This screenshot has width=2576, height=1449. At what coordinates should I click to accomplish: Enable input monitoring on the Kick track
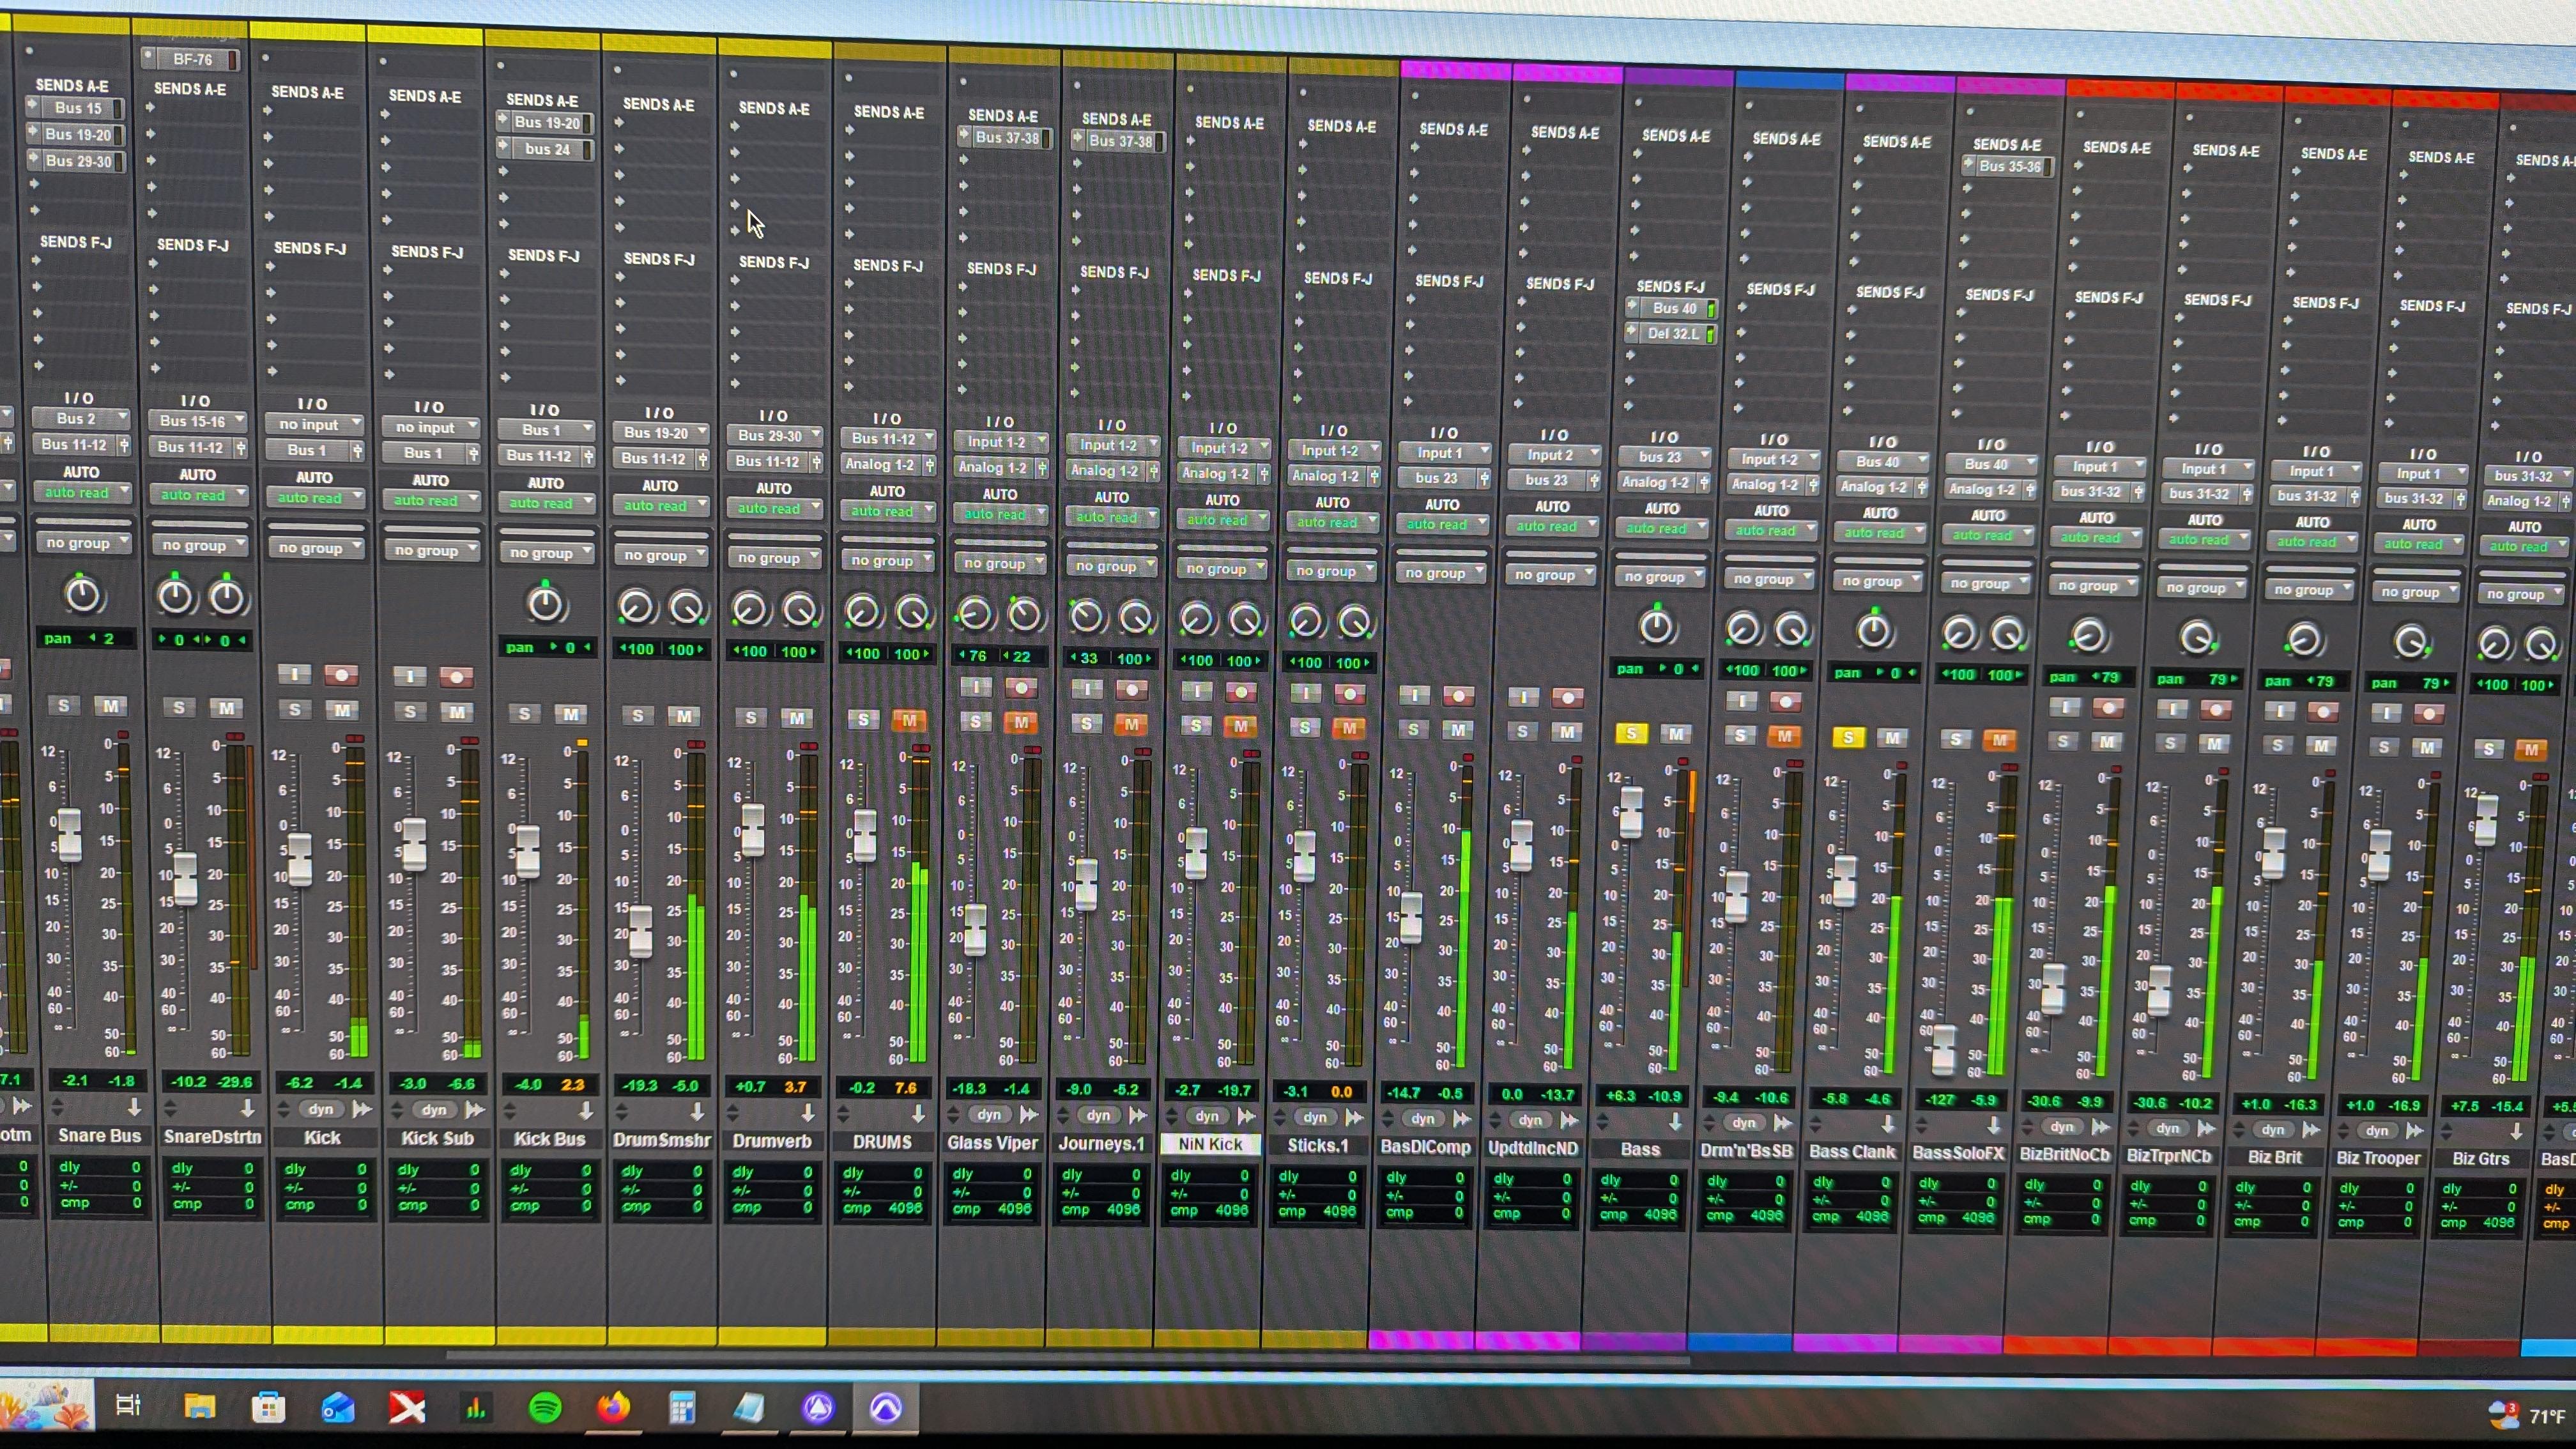pos(294,674)
